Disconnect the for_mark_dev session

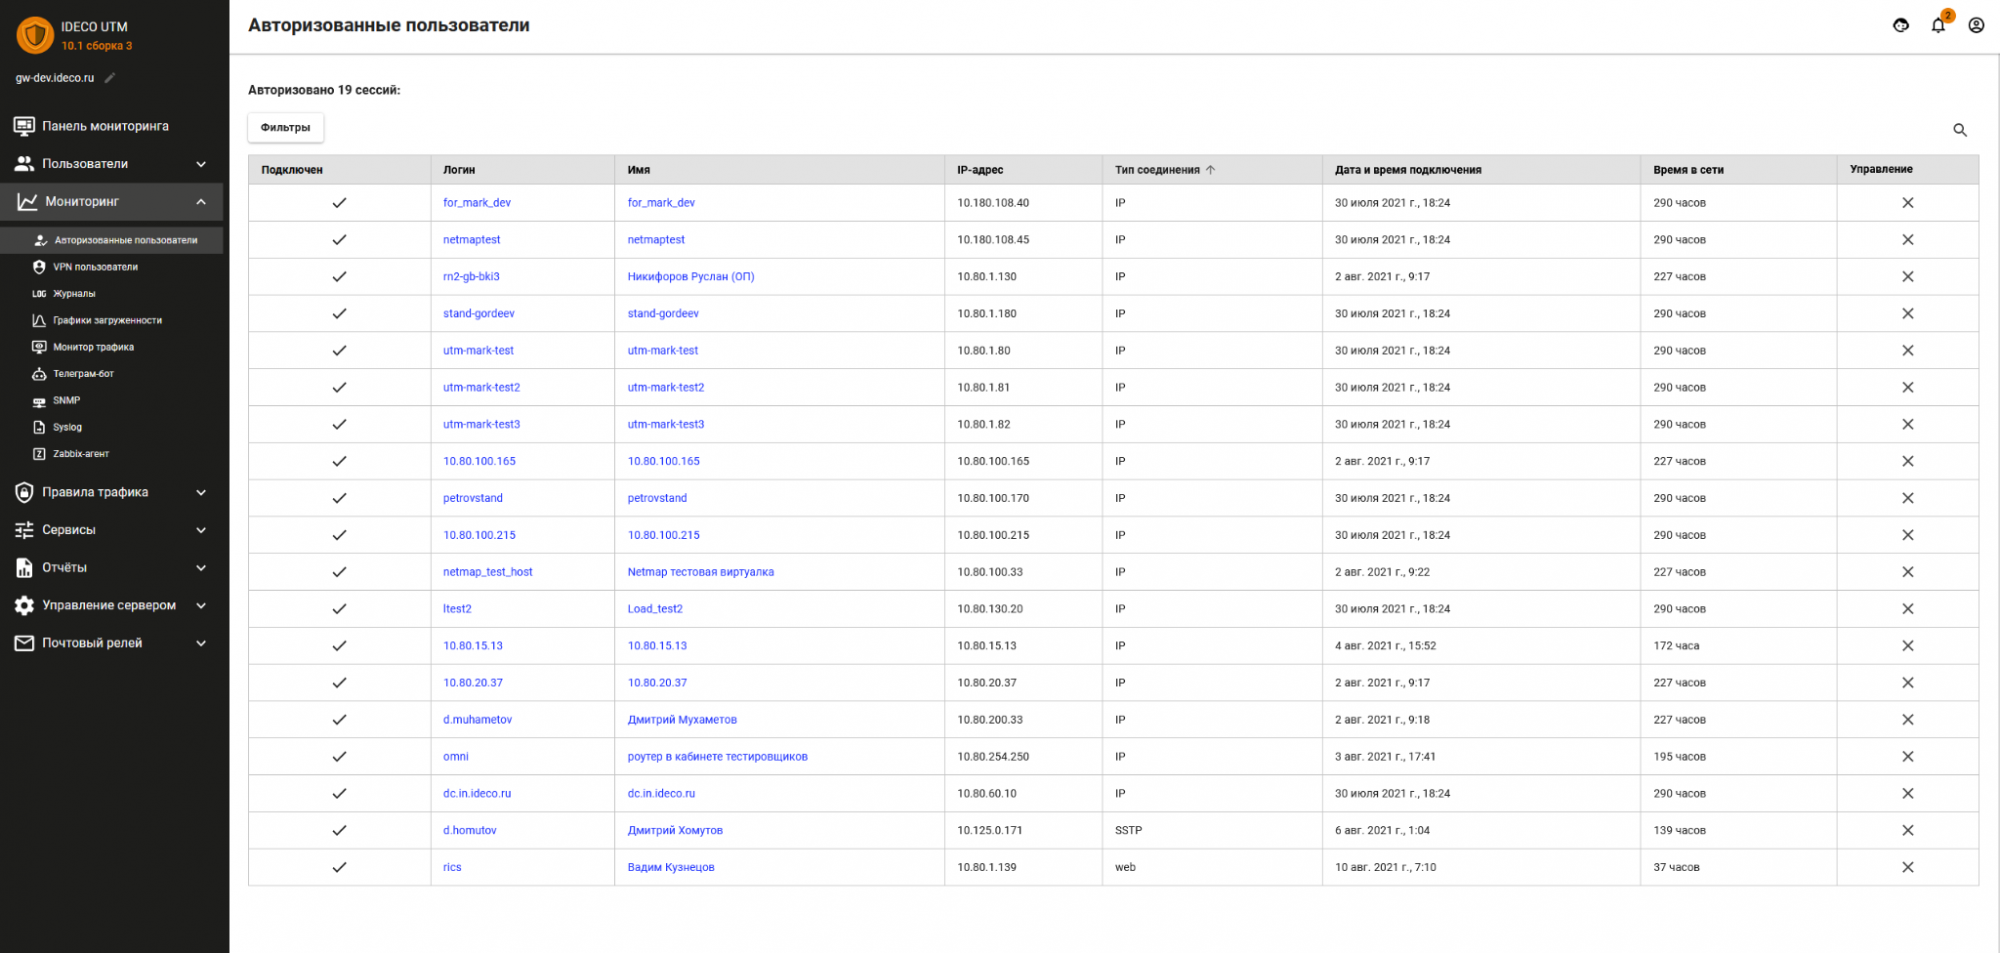point(1907,203)
